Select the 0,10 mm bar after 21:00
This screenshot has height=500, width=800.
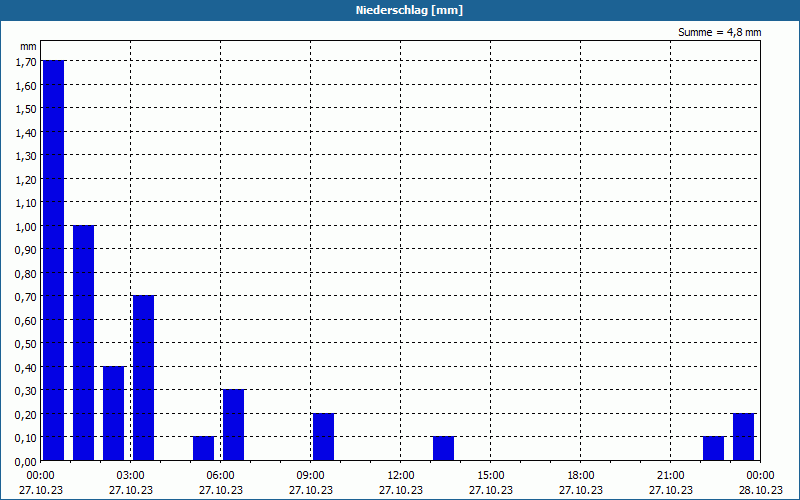tap(713, 448)
